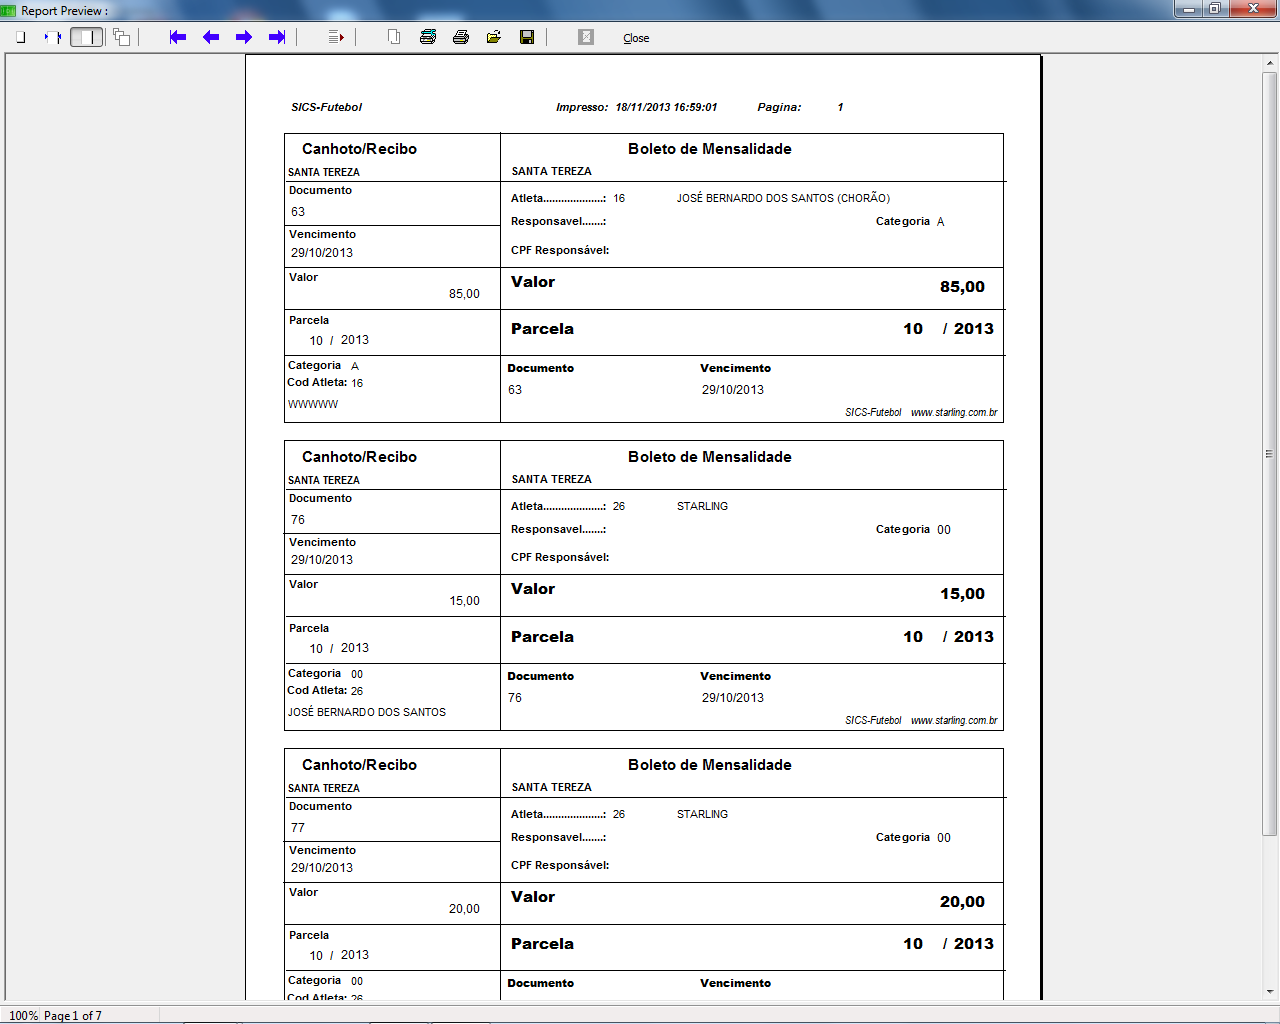
Task: Click 'Categoria A' in the first boleto
Action: (x=910, y=222)
